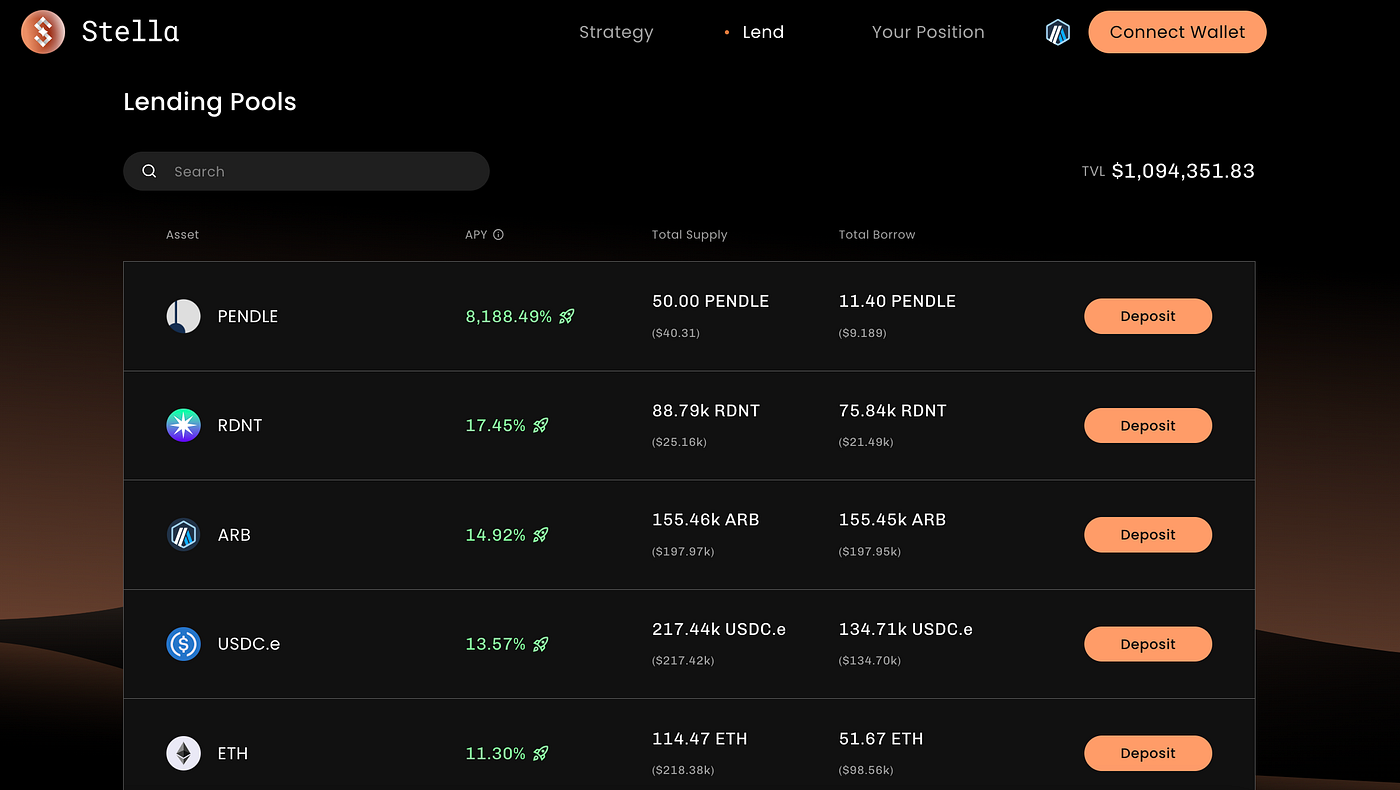
Task: Click the Connect Wallet button
Action: 1177,32
